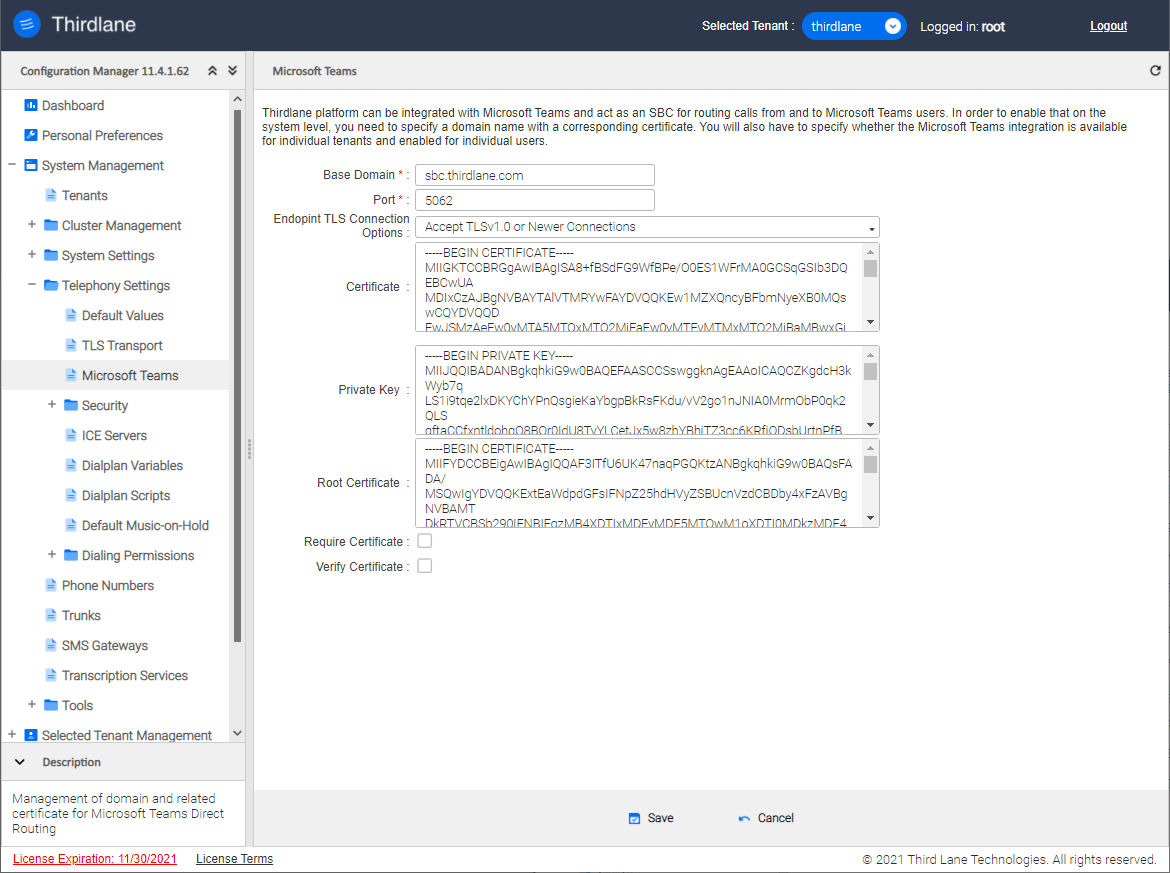Click the Personal Preferences wrench icon
This screenshot has height=873, width=1170.
point(31,135)
